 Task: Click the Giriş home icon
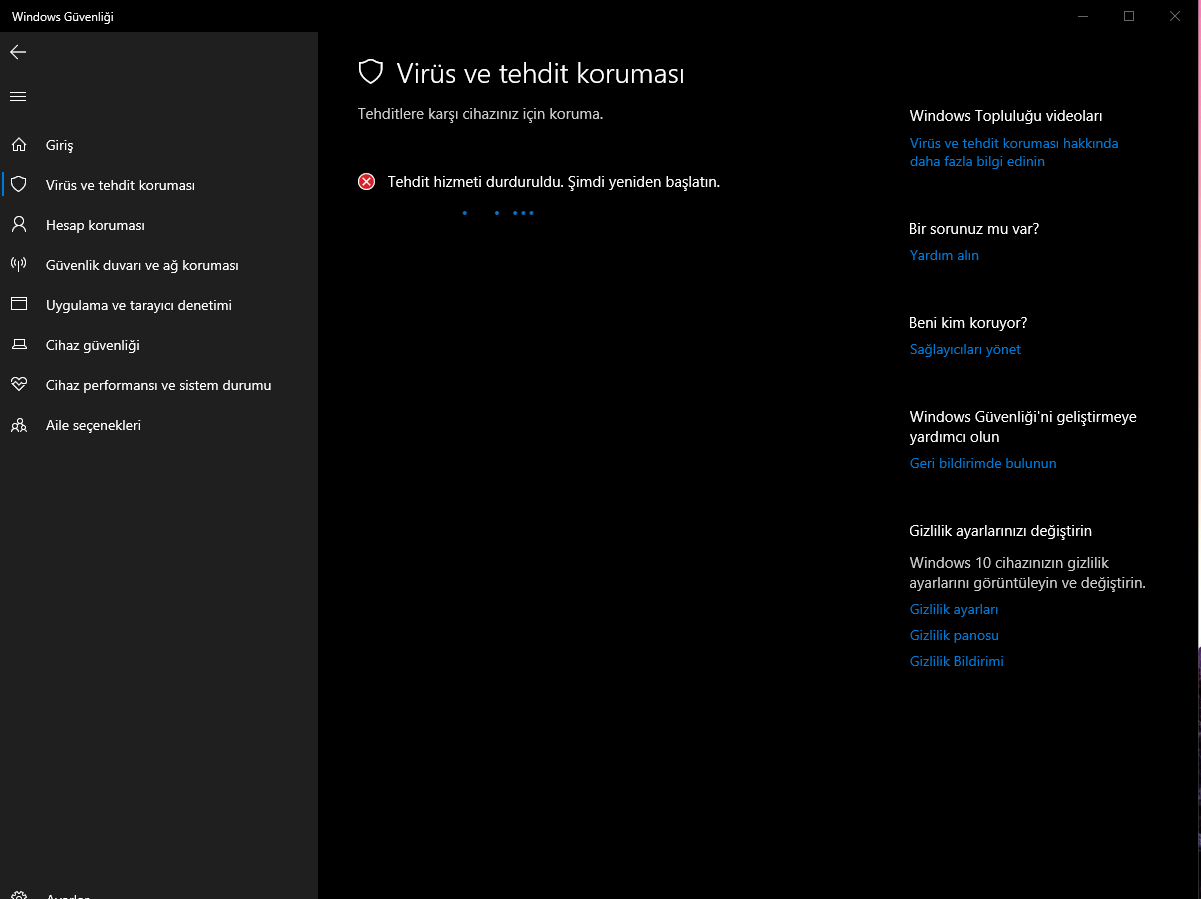(18, 145)
